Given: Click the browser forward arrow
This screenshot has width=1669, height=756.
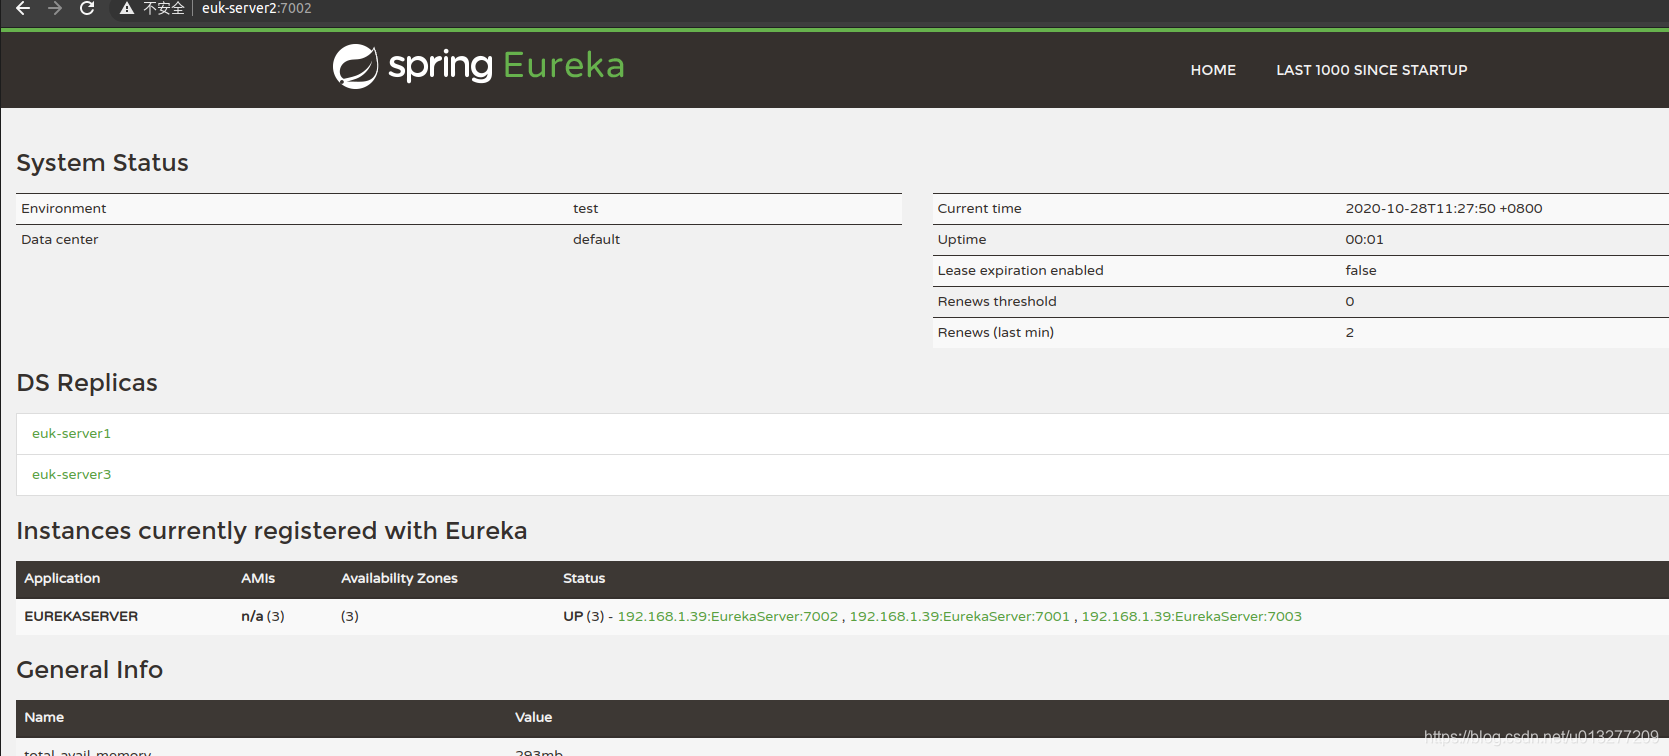Looking at the screenshot, I should point(55,8).
